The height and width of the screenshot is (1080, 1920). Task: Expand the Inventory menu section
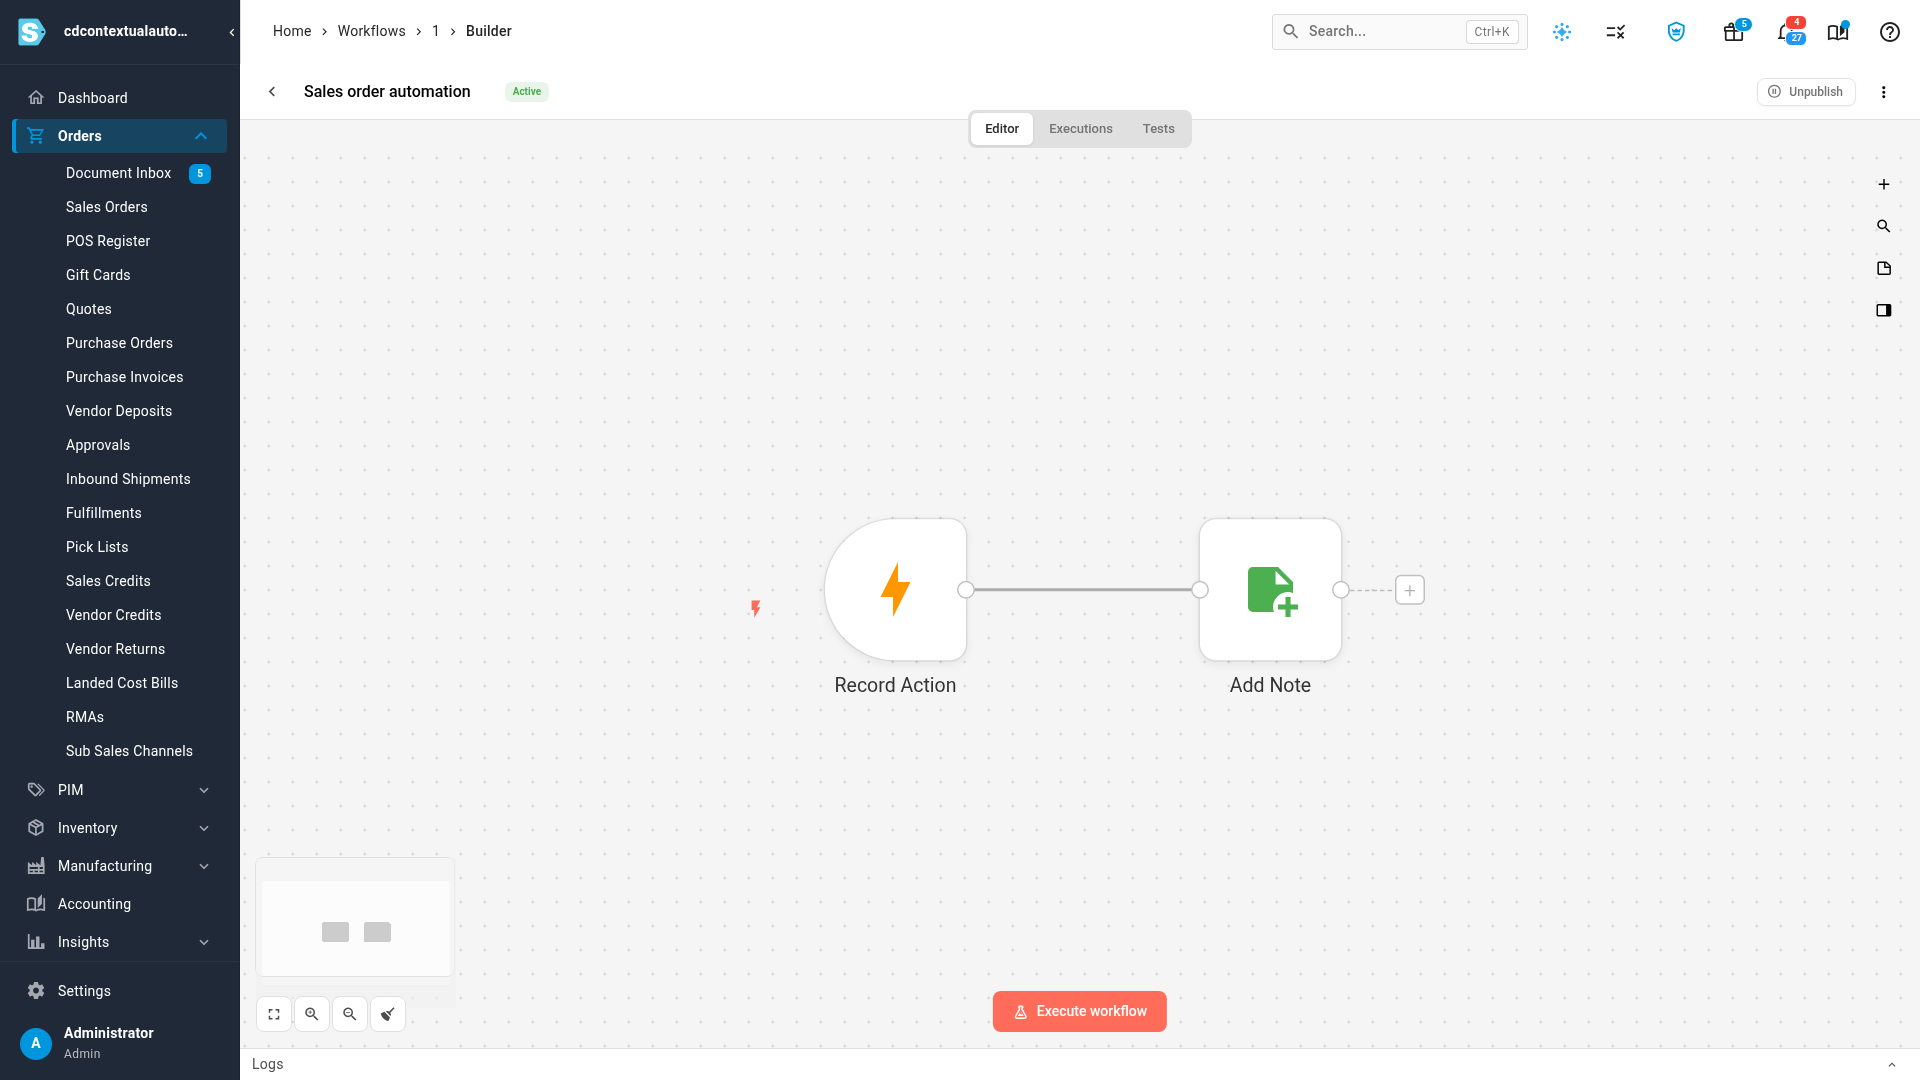pos(204,828)
